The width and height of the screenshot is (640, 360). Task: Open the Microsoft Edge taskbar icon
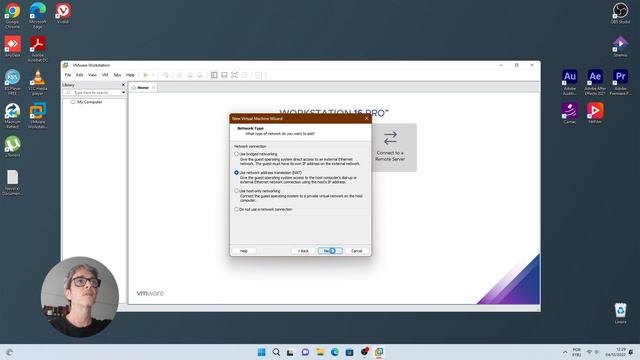coord(335,352)
